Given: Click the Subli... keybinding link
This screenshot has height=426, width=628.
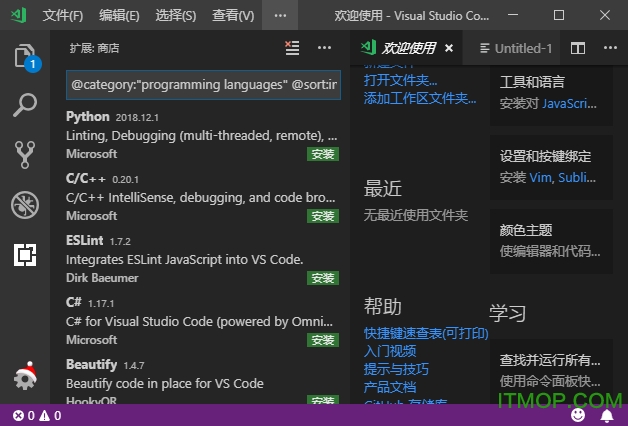Looking at the screenshot, I should click(577, 177).
